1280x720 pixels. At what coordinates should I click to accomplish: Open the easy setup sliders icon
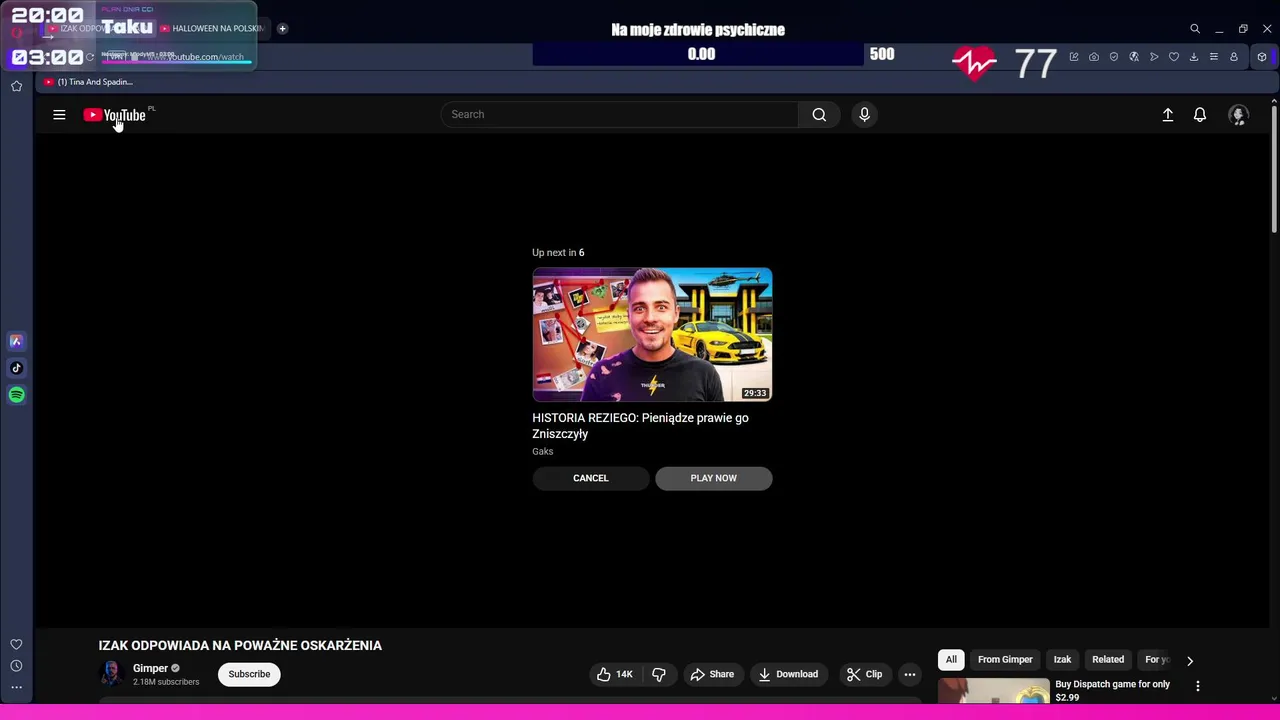[1214, 57]
